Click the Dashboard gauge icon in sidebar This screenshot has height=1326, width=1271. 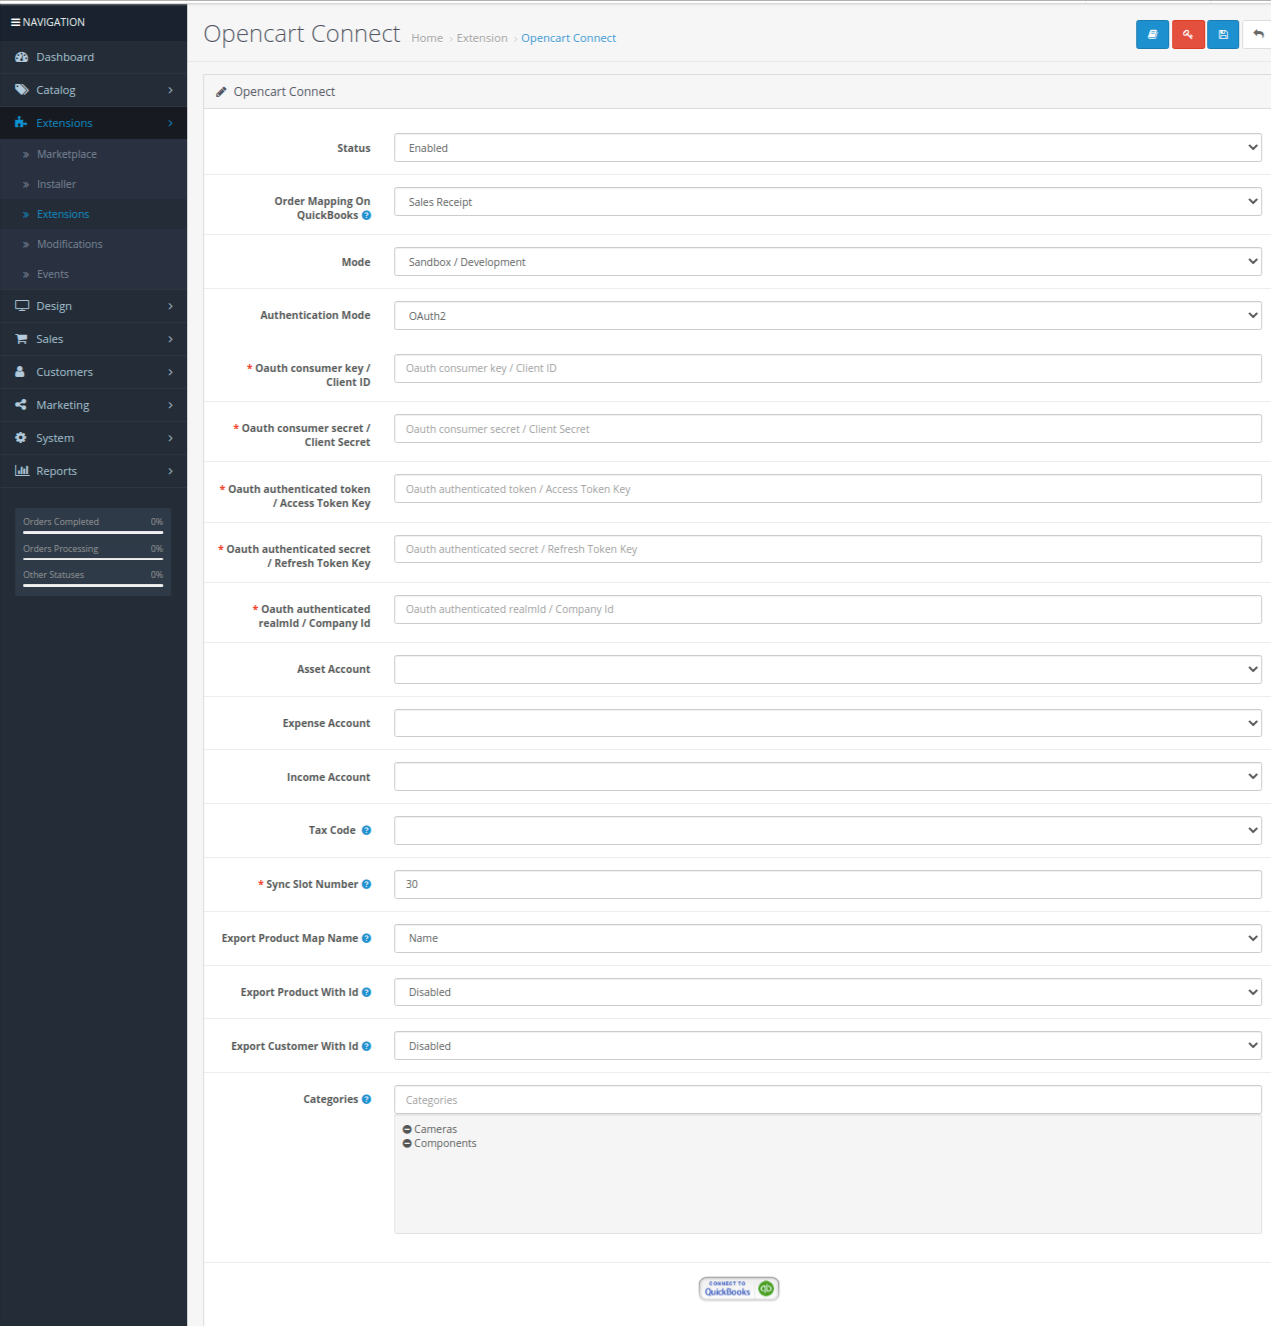coord(21,57)
